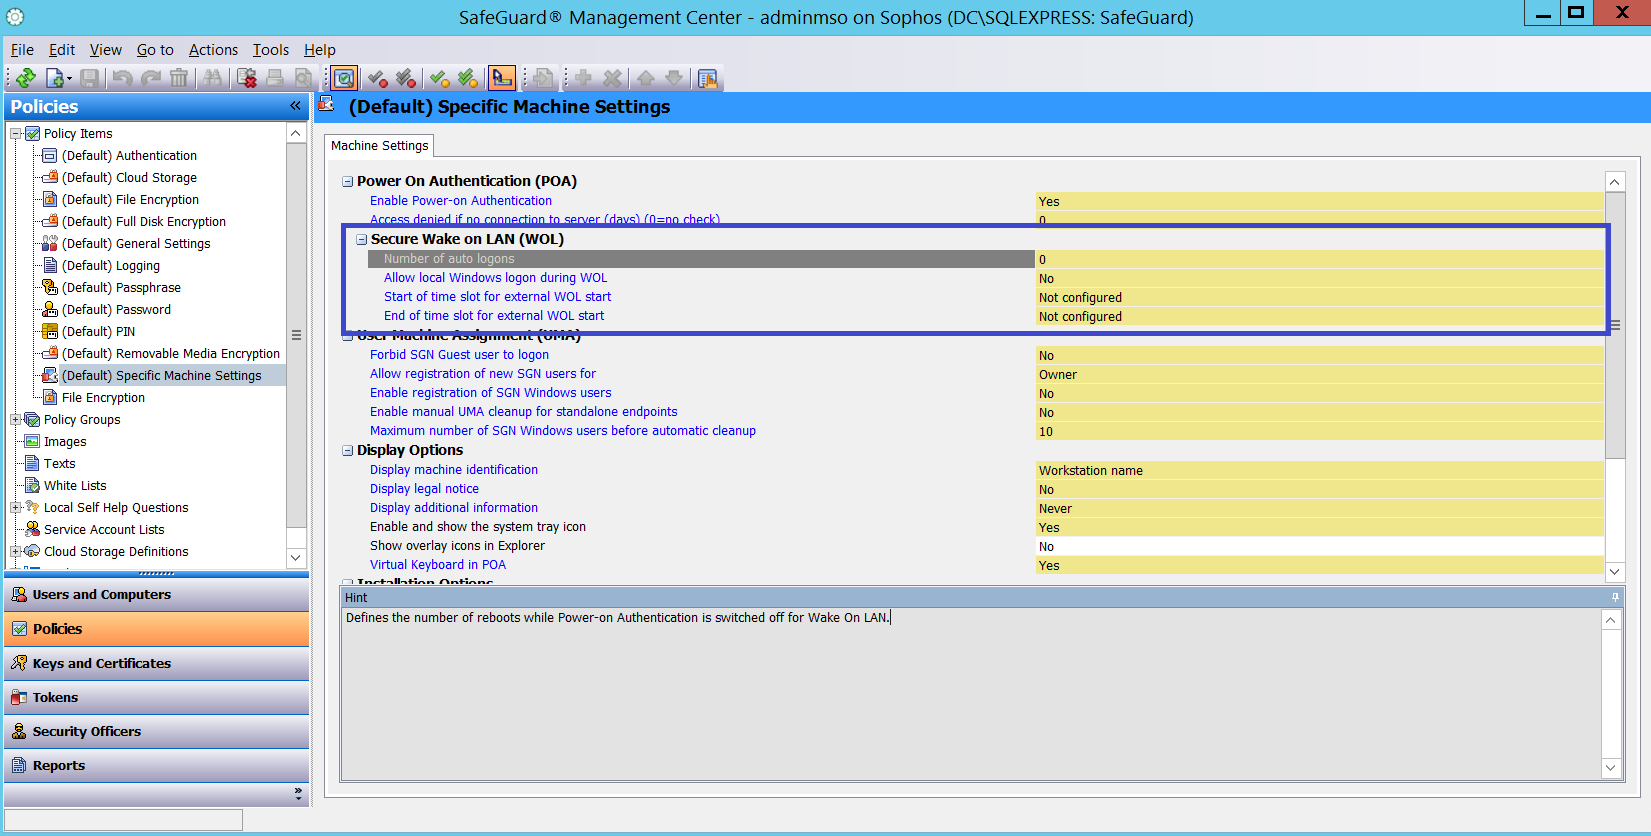Collapse the Policy Items tree node
Viewport: 1651px width, 836px height.
tap(16, 134)
